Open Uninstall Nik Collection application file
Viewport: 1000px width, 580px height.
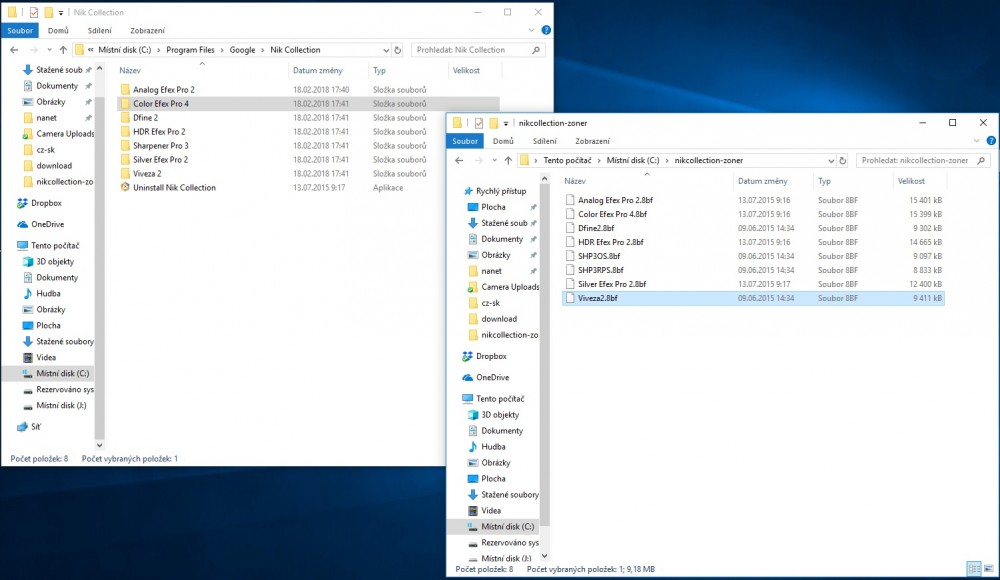click(173, 188)
